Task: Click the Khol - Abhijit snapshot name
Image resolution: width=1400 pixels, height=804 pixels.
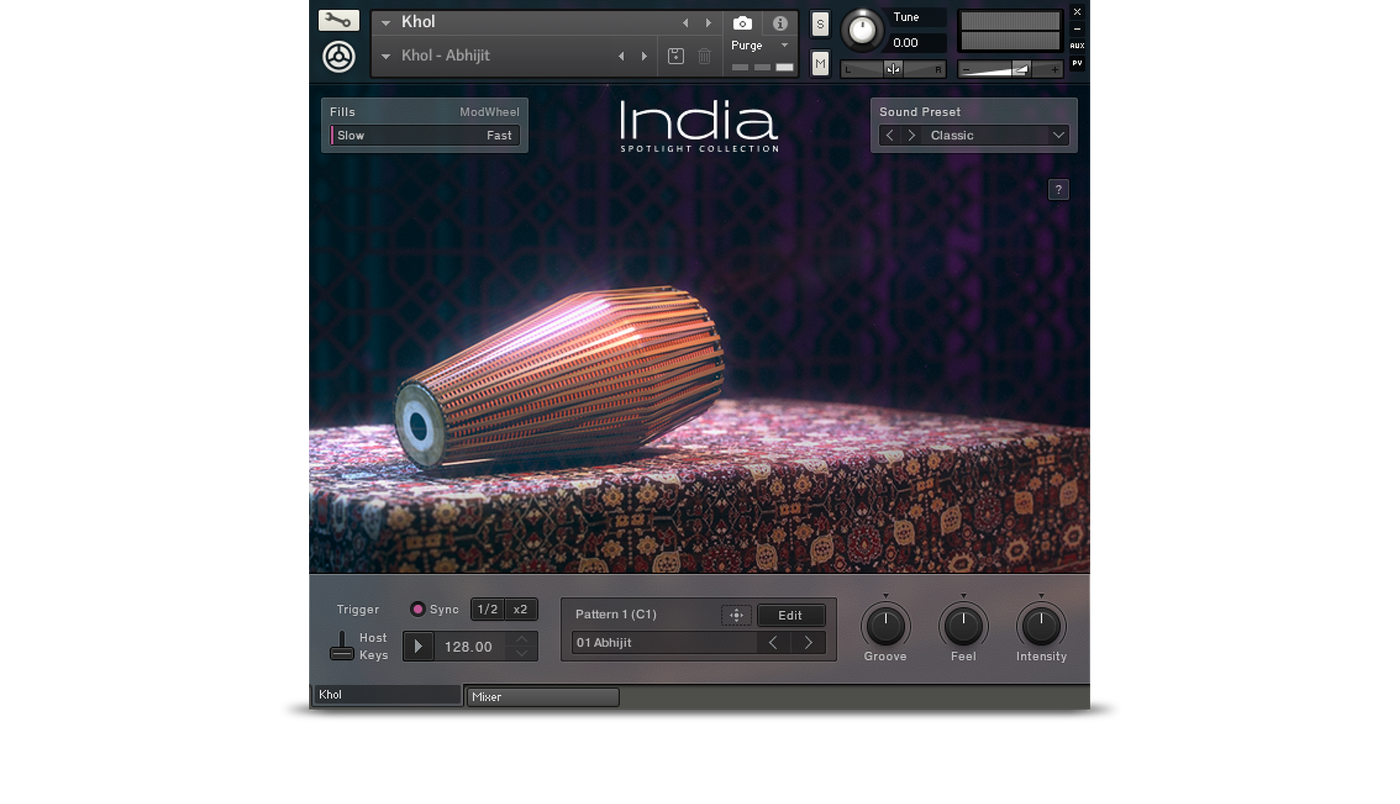Action: 446,56
